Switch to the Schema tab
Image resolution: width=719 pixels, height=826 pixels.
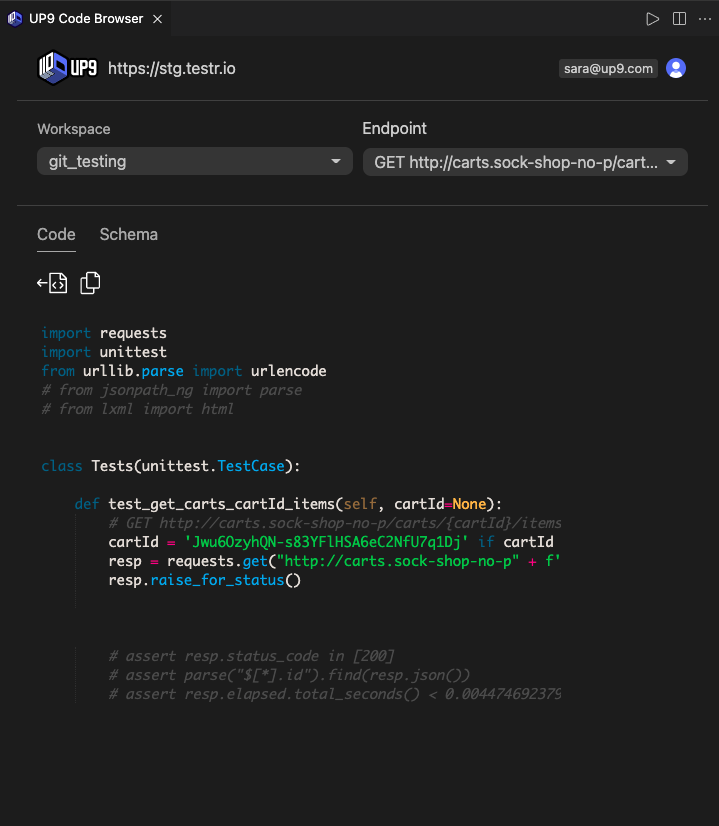pos(129,234)
